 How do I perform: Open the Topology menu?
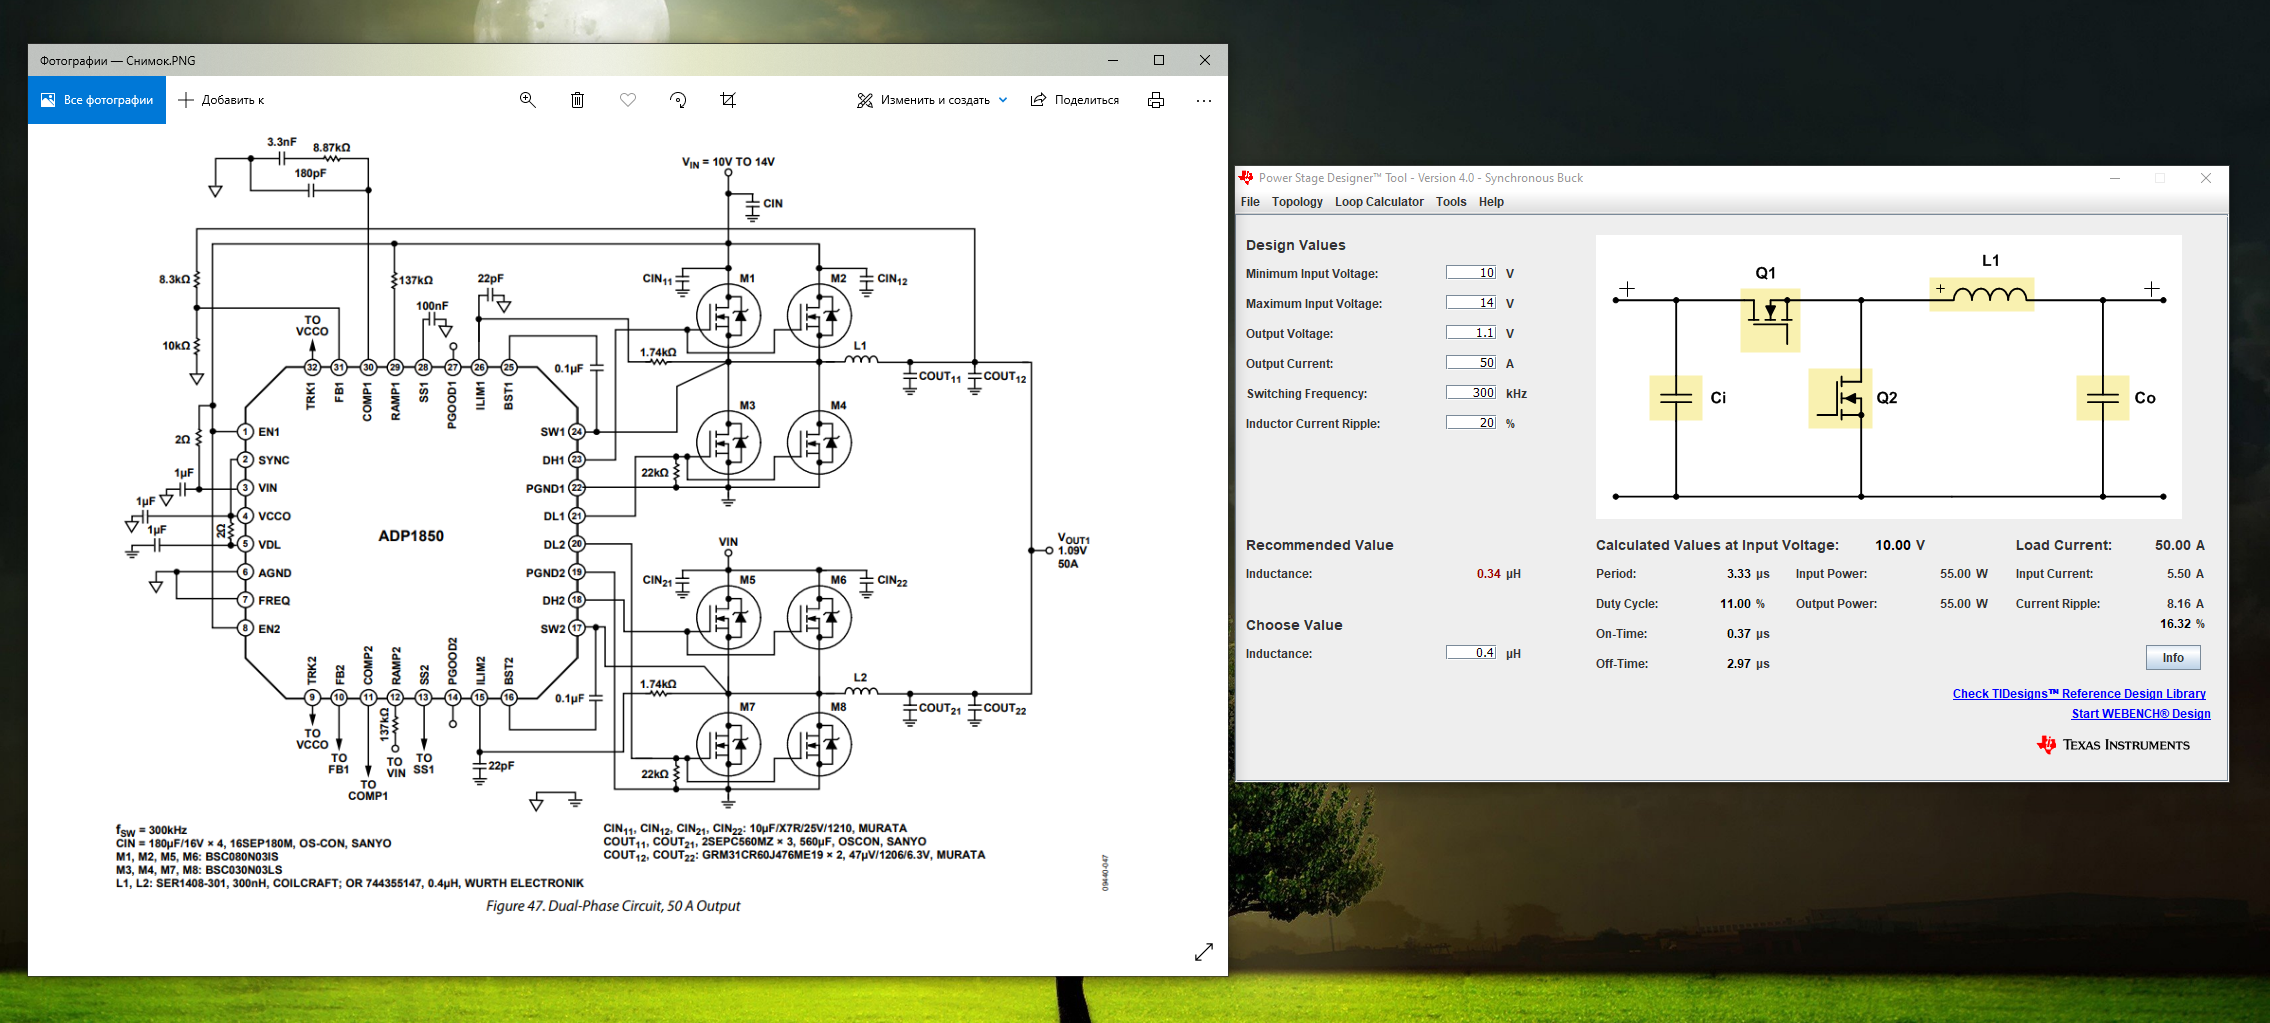point(1297,202)
